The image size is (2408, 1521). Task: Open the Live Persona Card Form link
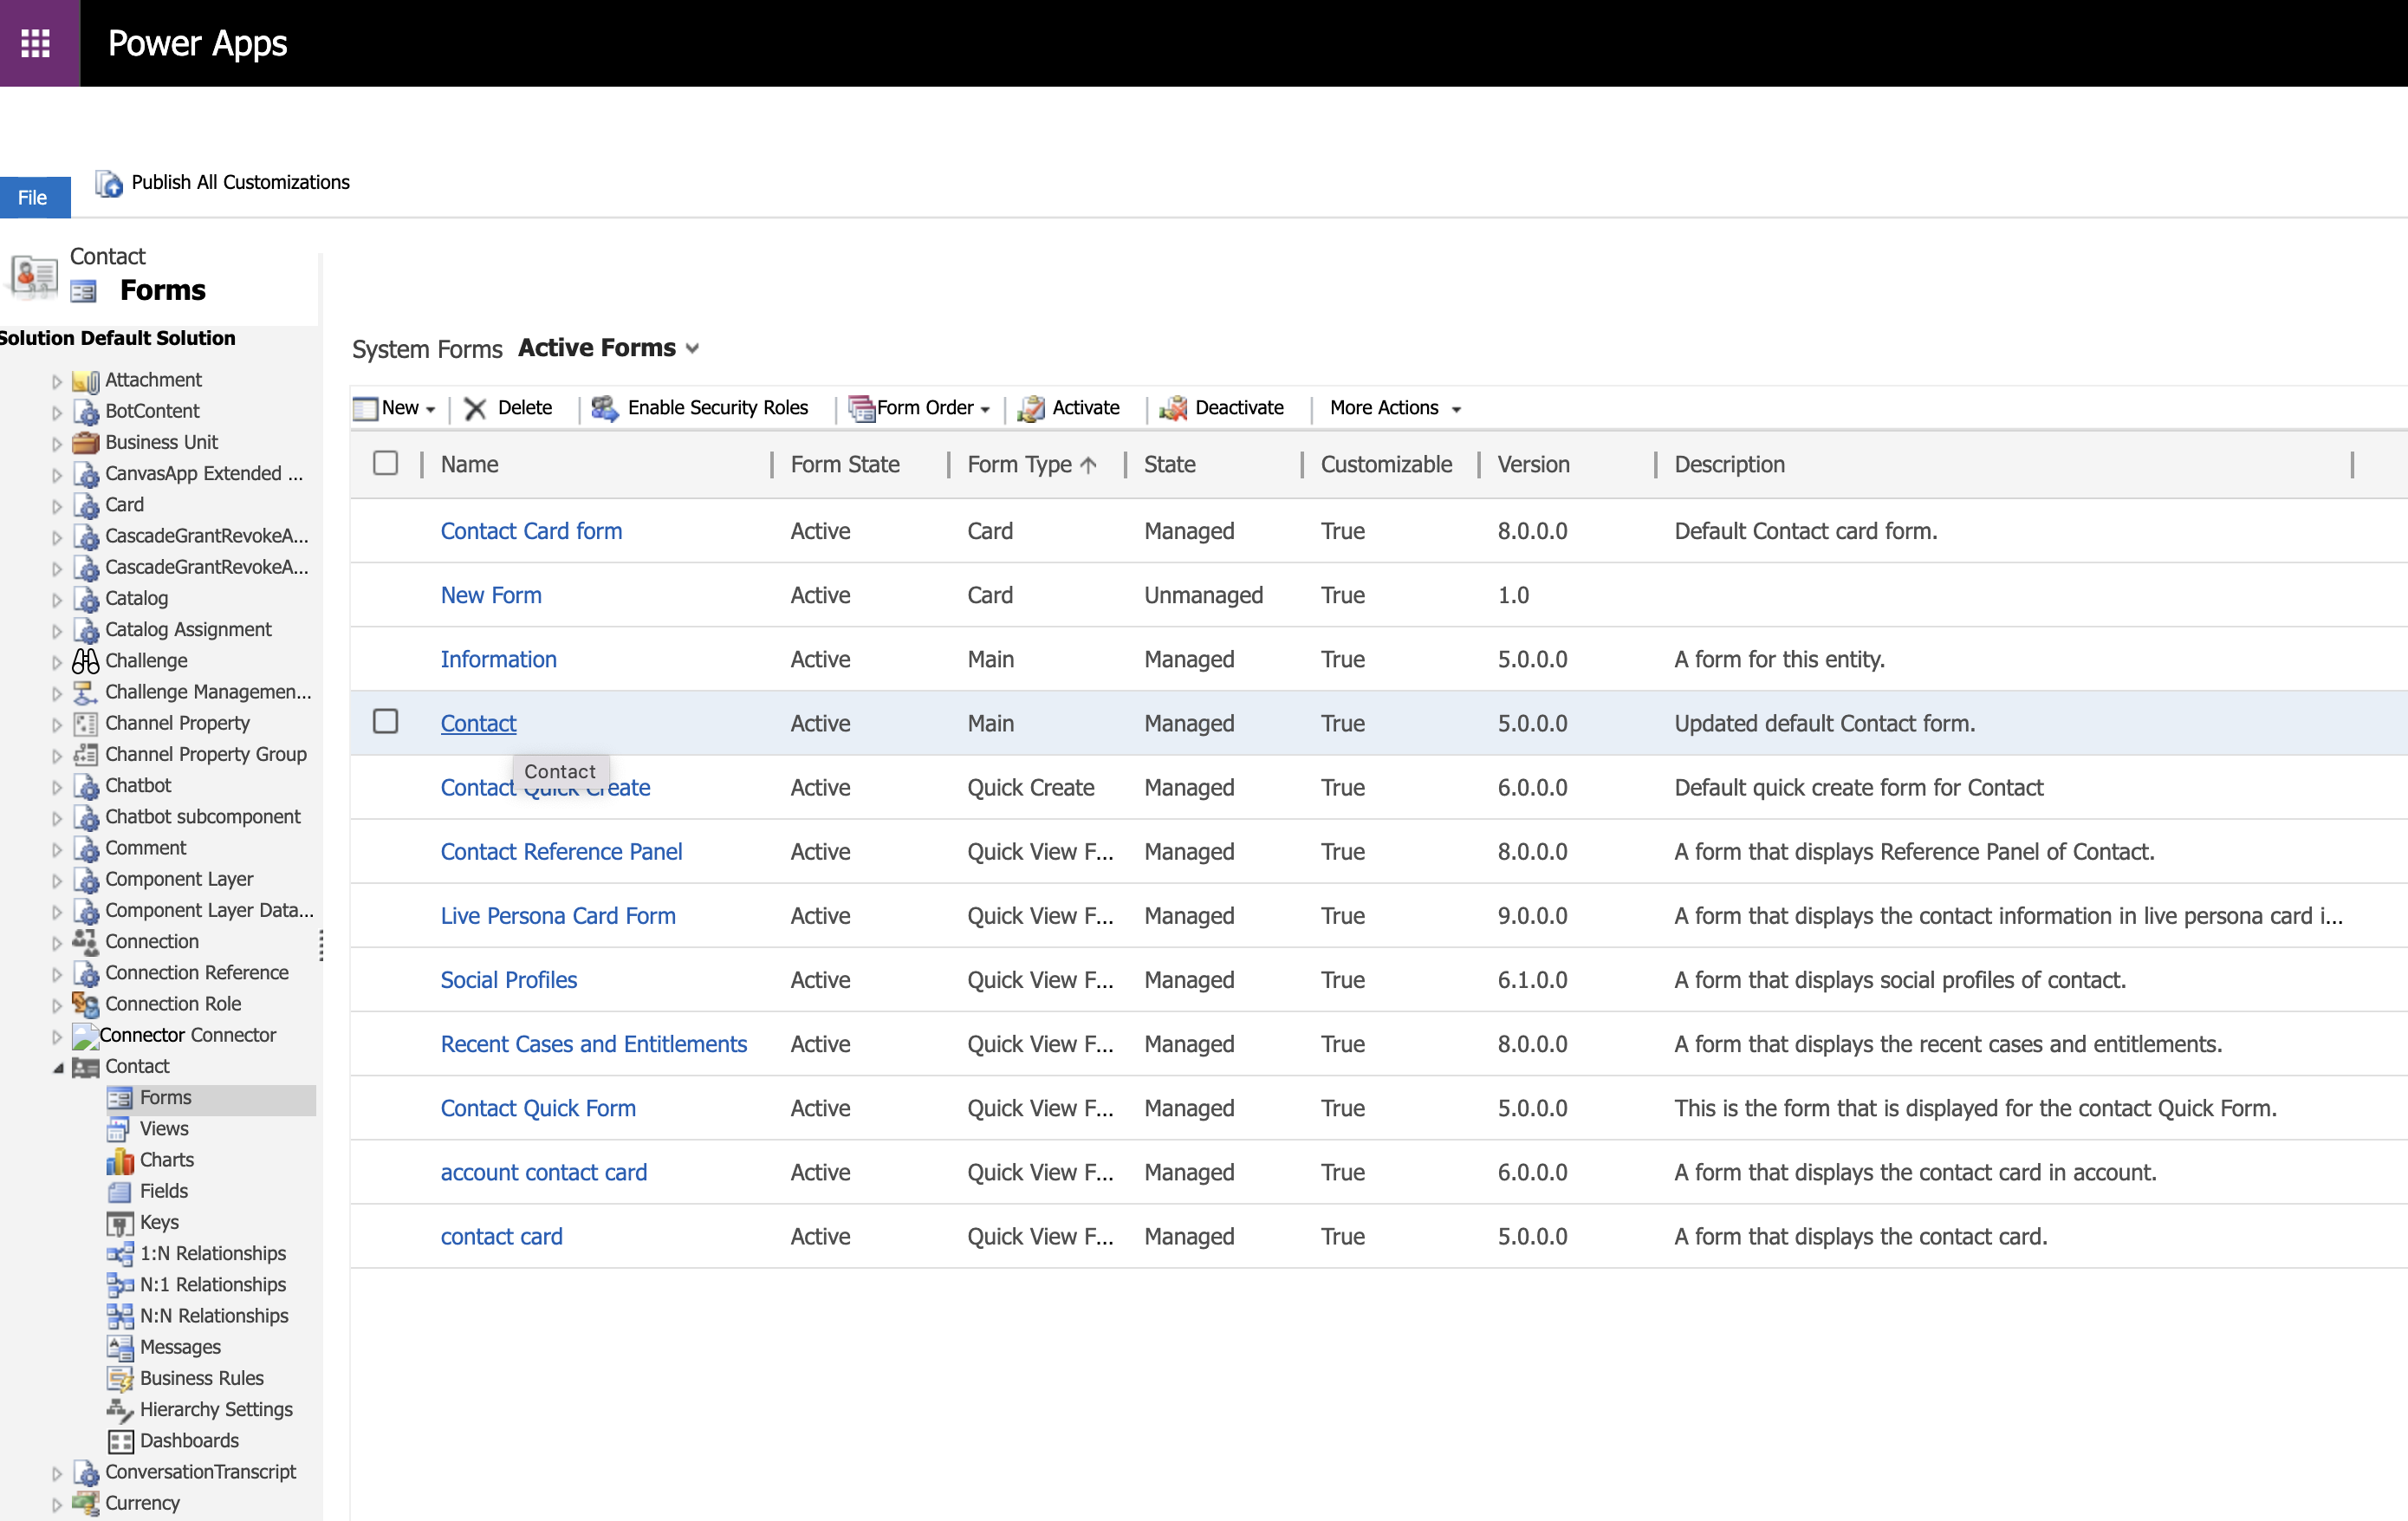click(558, 916)
